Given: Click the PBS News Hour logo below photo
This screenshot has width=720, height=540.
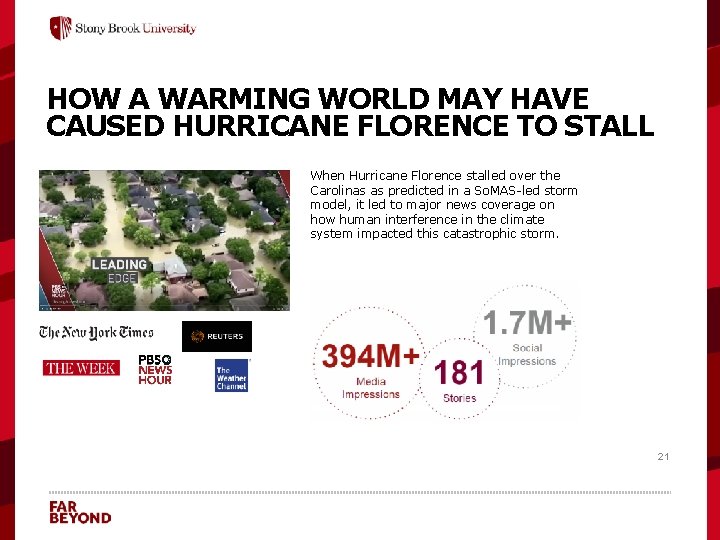Looking at the screenshot, I should [155, 370].
